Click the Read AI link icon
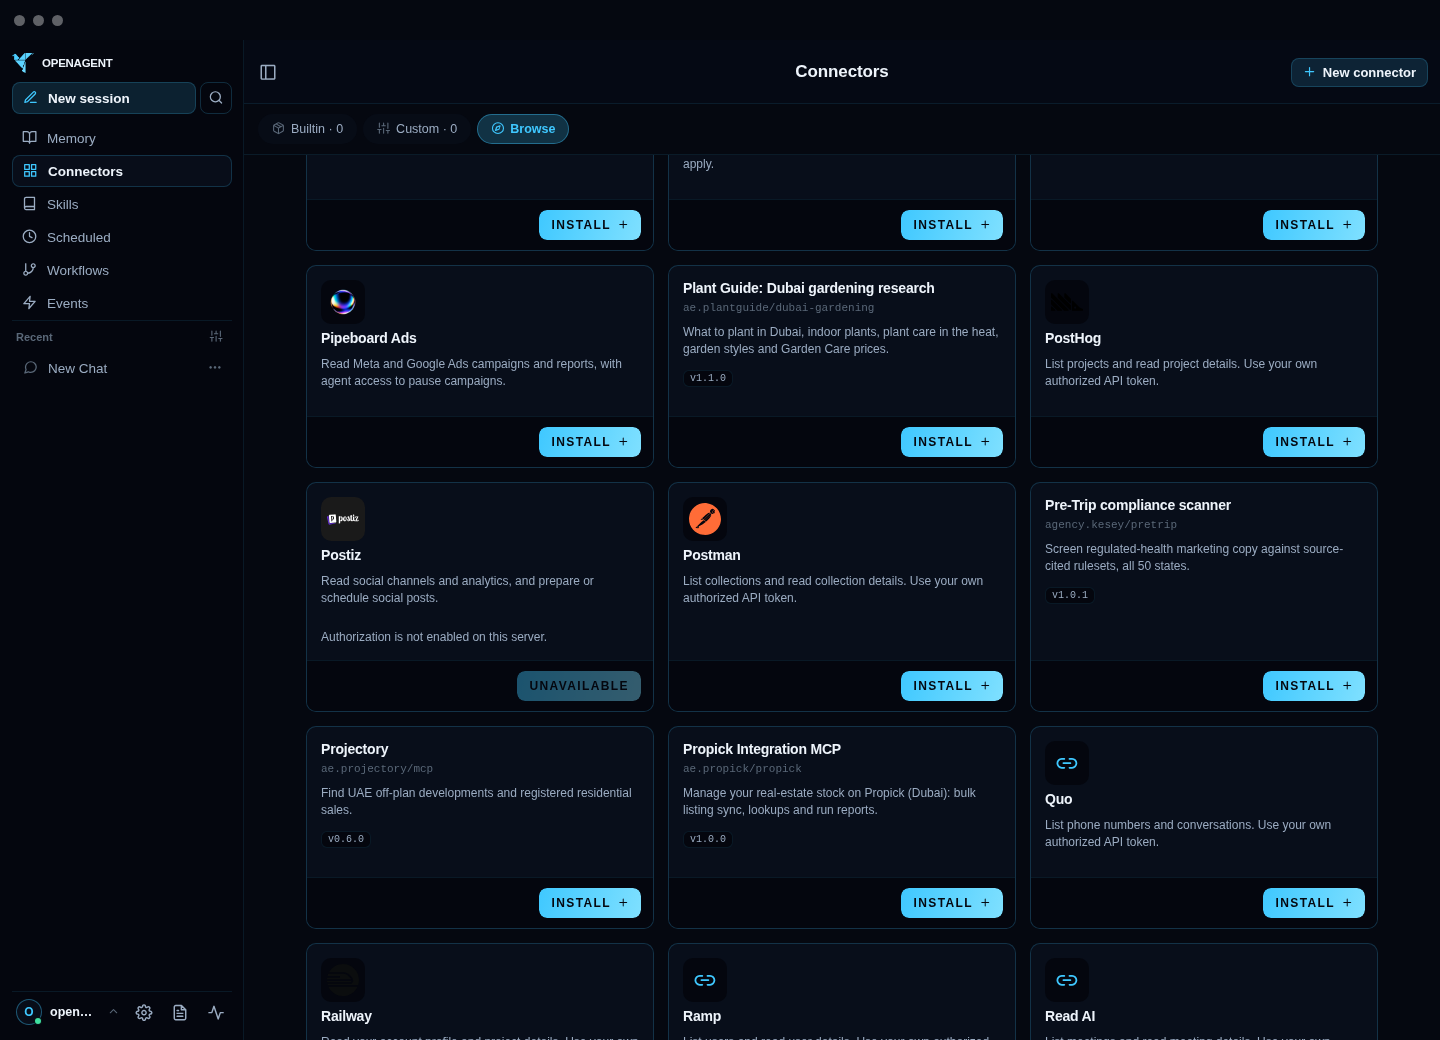 (1067, 980)
